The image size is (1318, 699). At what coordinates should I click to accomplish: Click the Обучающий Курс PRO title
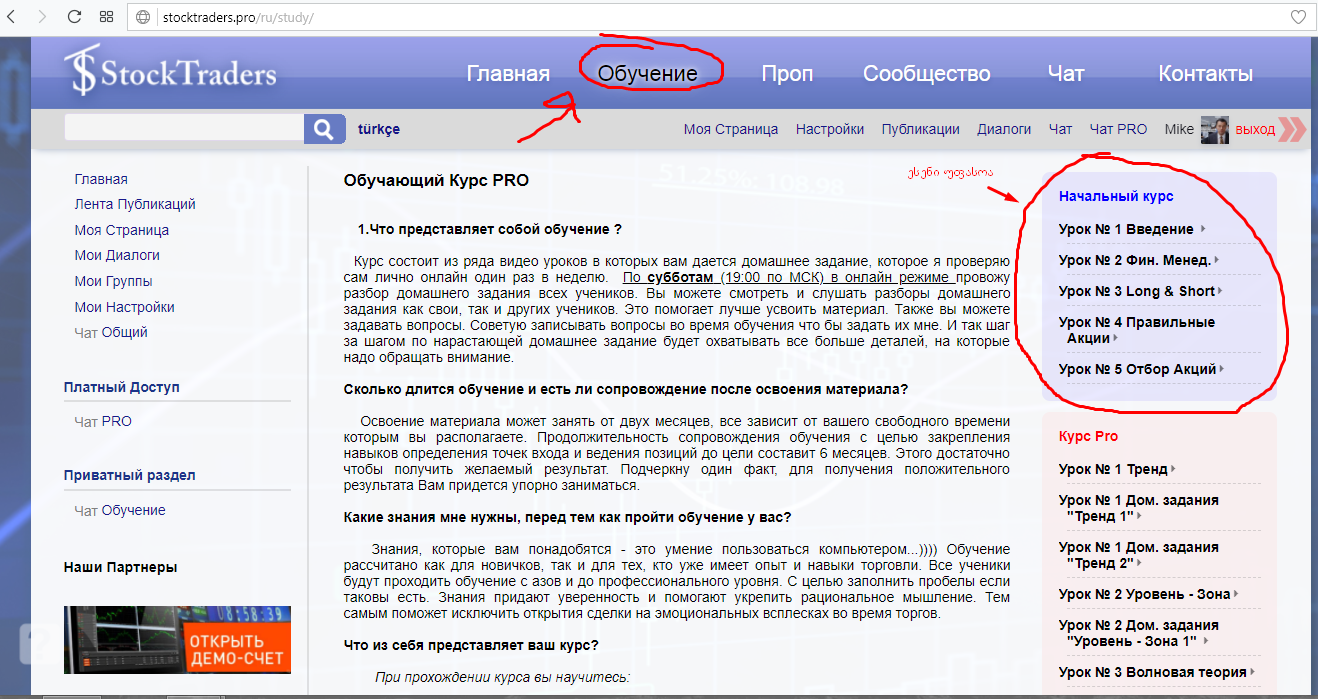[x=436, y=181]
